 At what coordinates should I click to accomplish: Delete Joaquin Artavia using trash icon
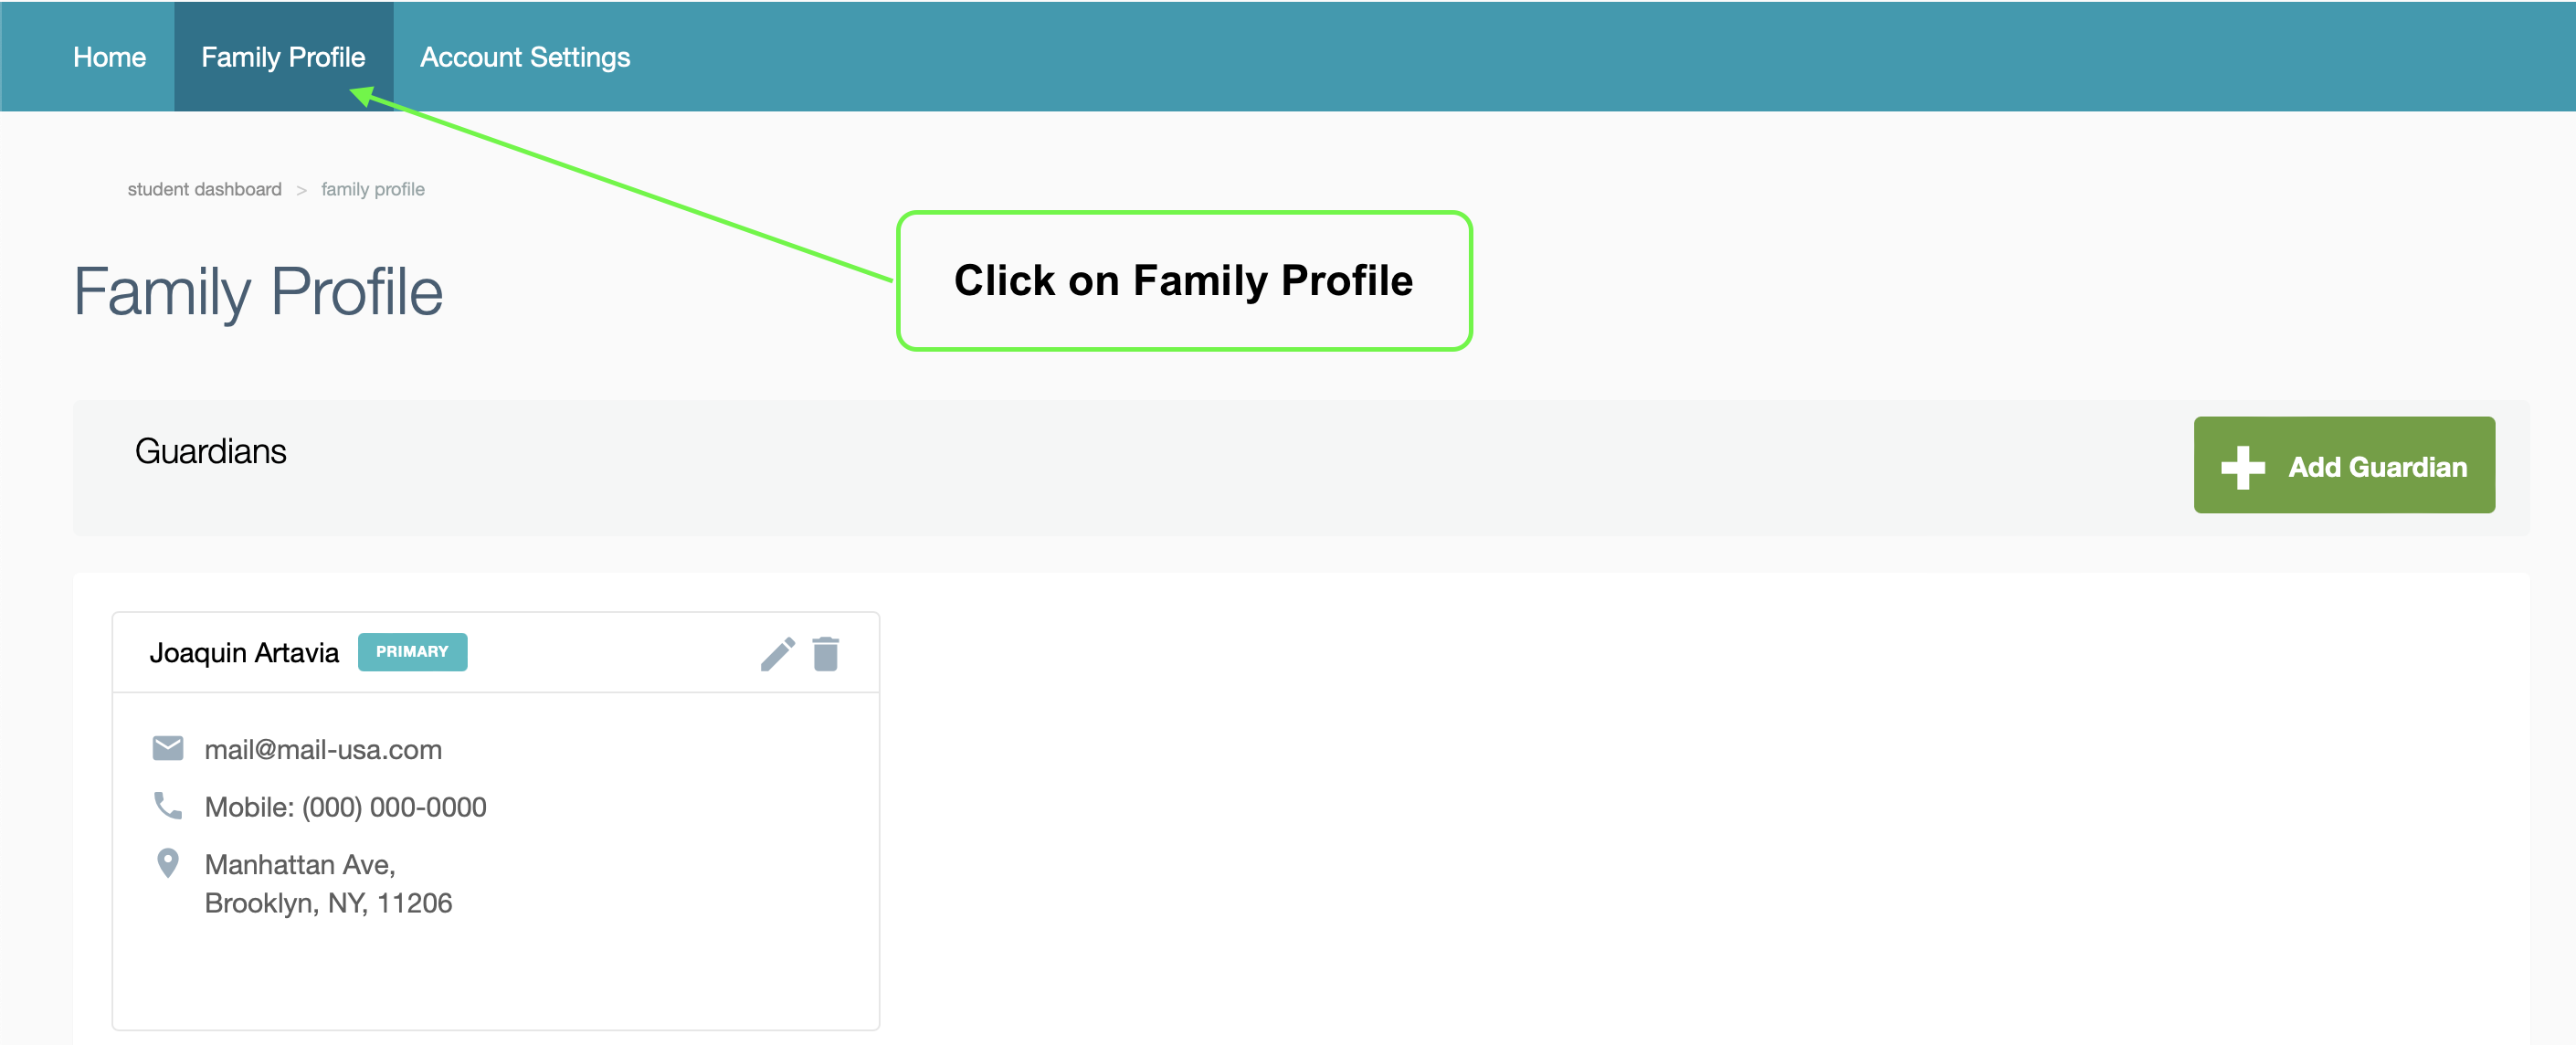[x=826, y=654]
